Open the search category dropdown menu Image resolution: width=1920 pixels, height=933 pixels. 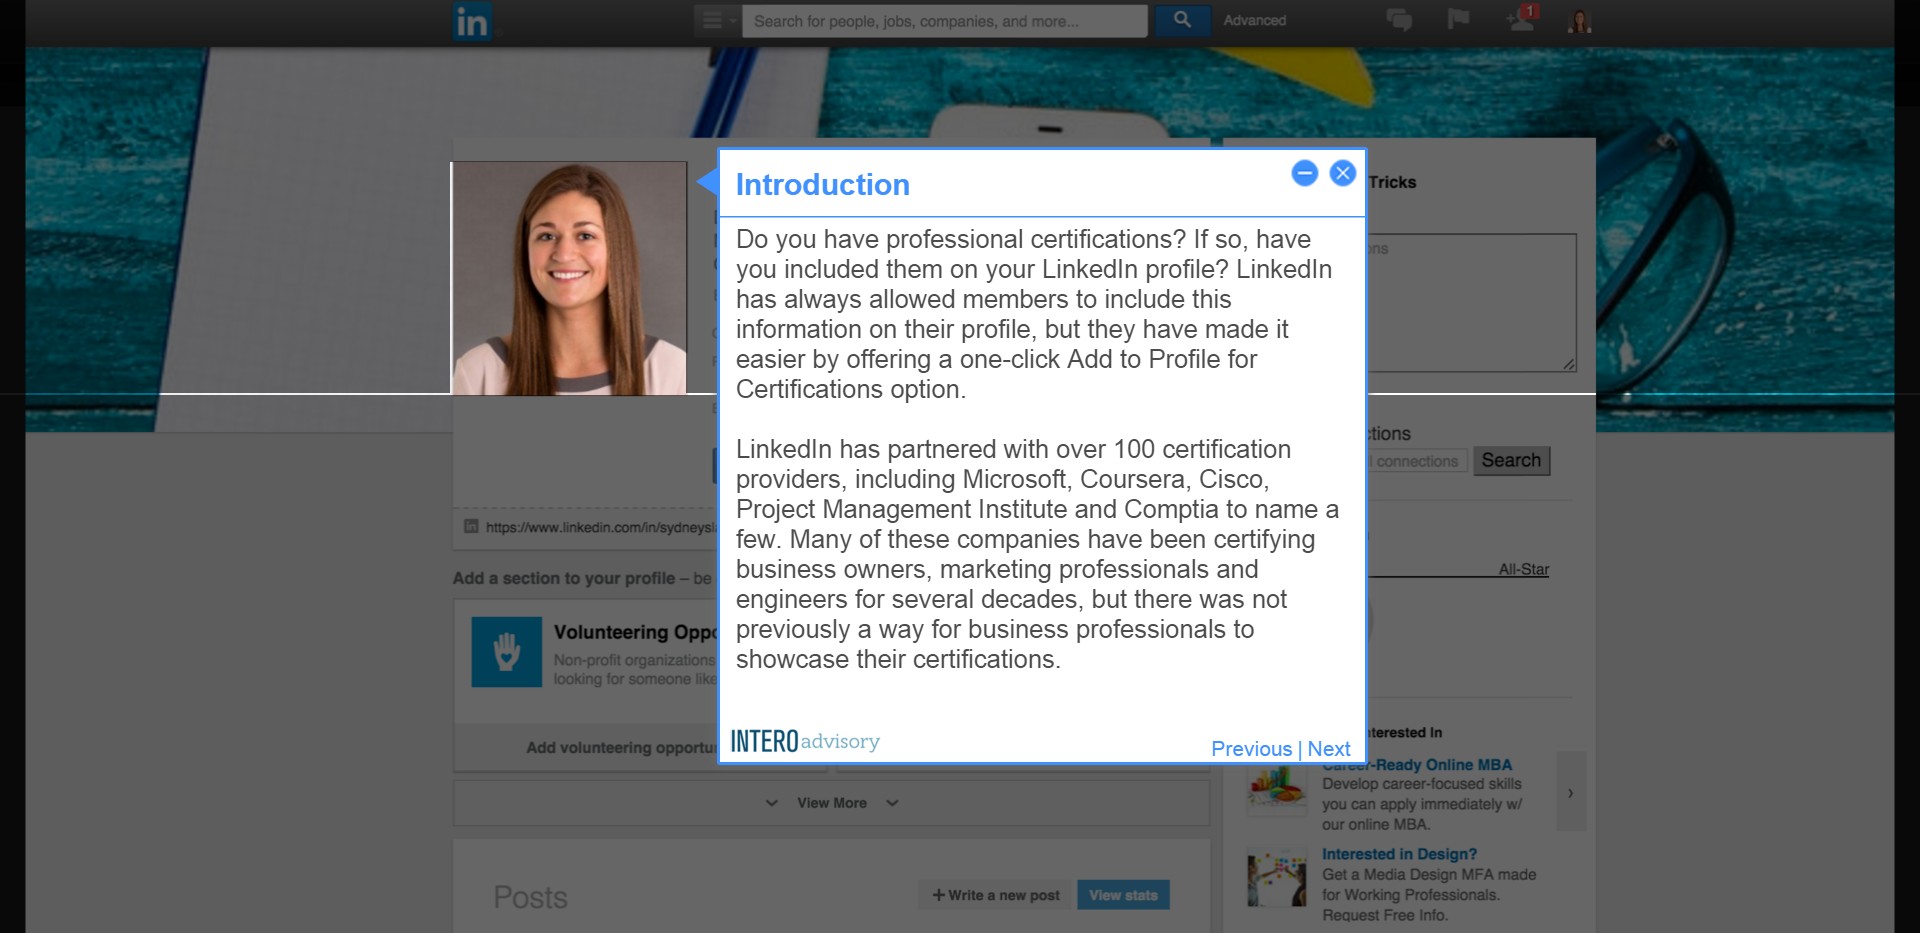coord(718,20)
